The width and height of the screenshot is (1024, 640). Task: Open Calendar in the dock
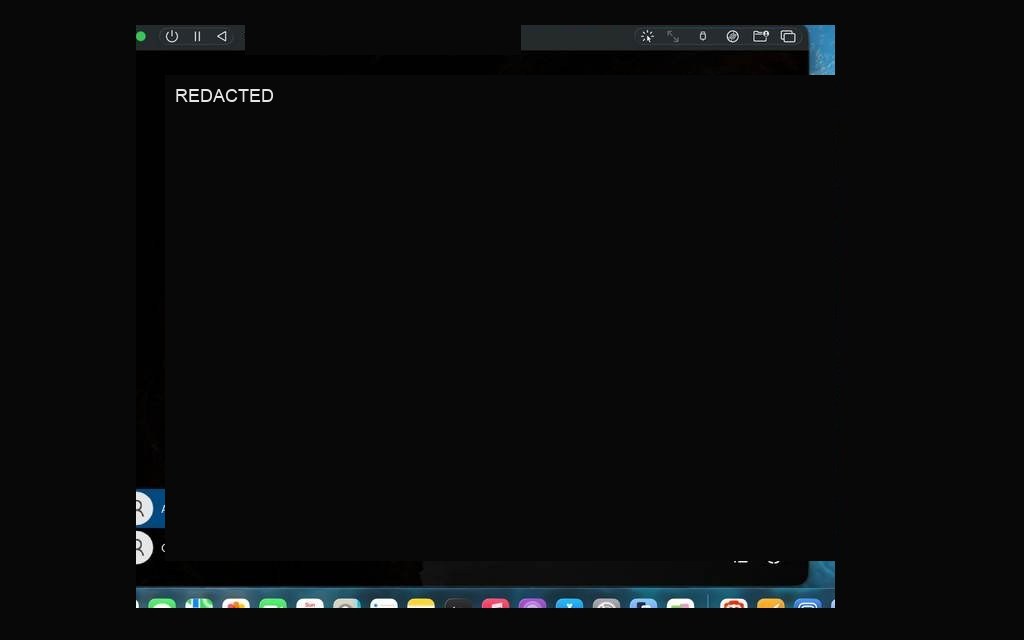(310, 603)
